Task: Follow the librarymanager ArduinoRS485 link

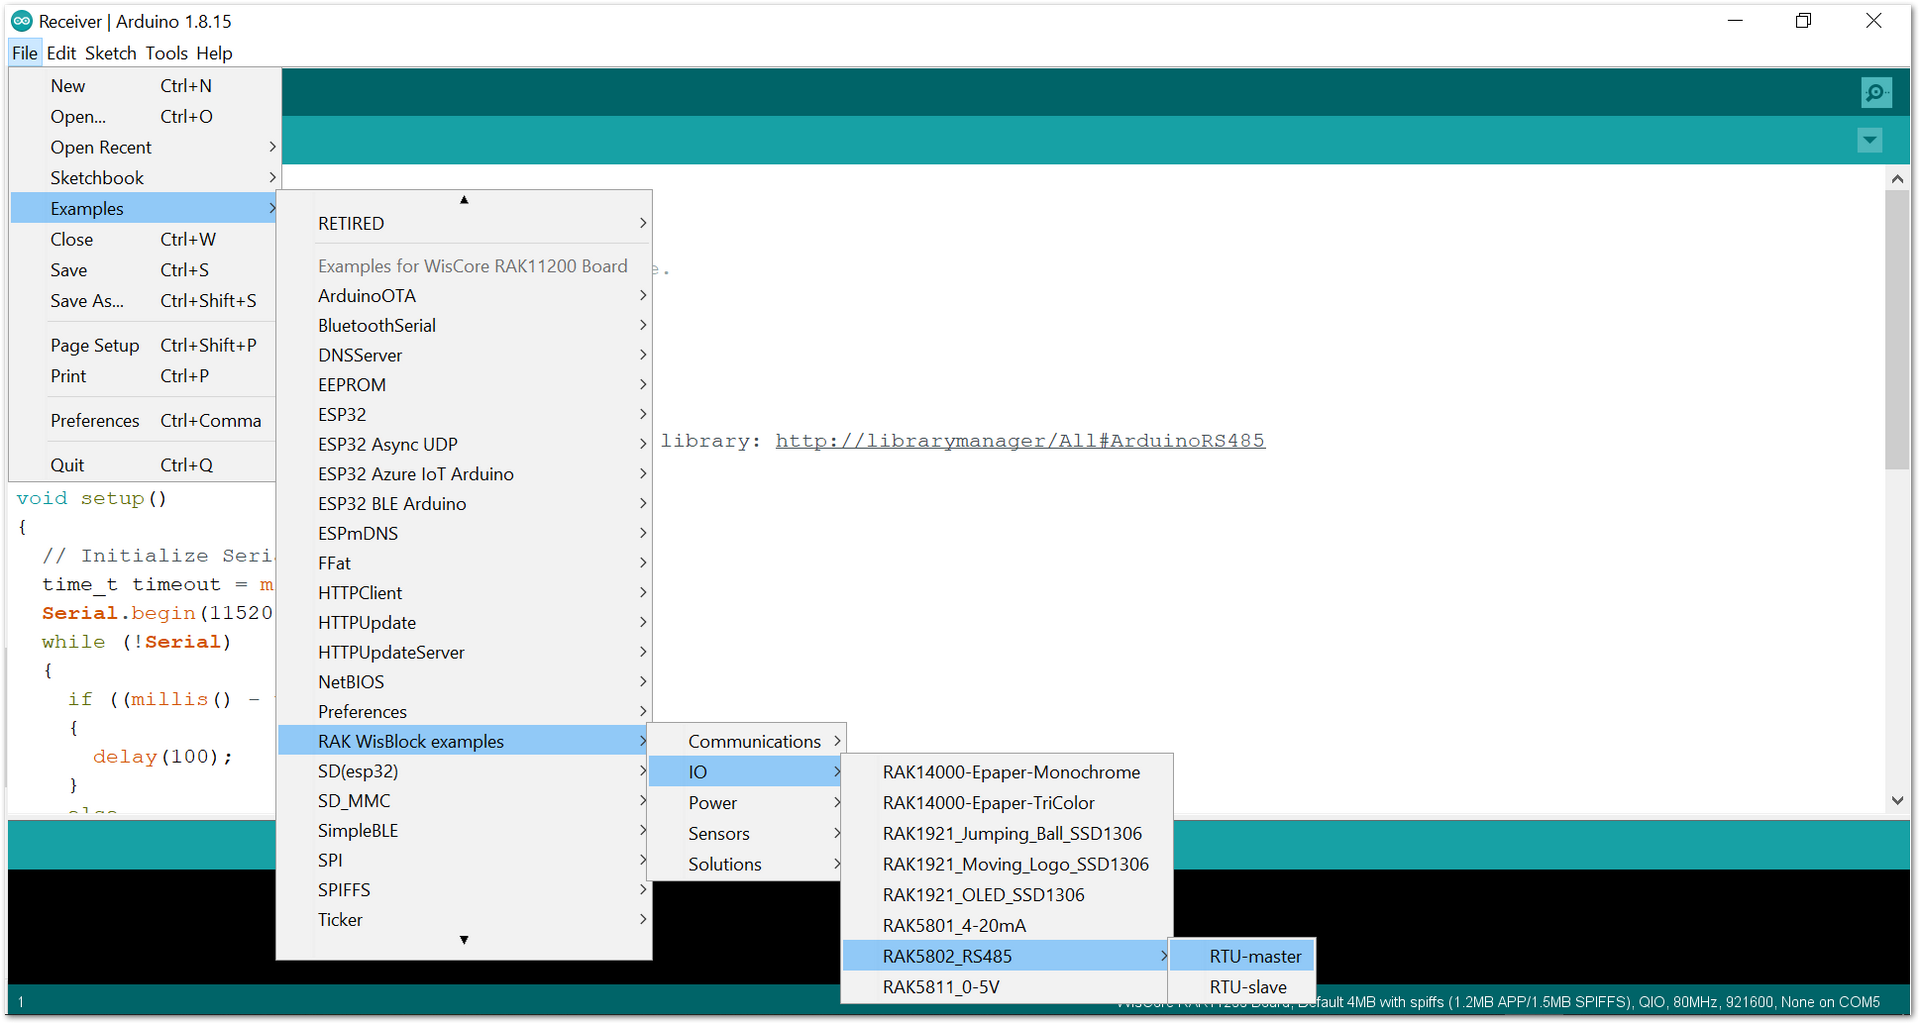Action: click(1020, 441)
